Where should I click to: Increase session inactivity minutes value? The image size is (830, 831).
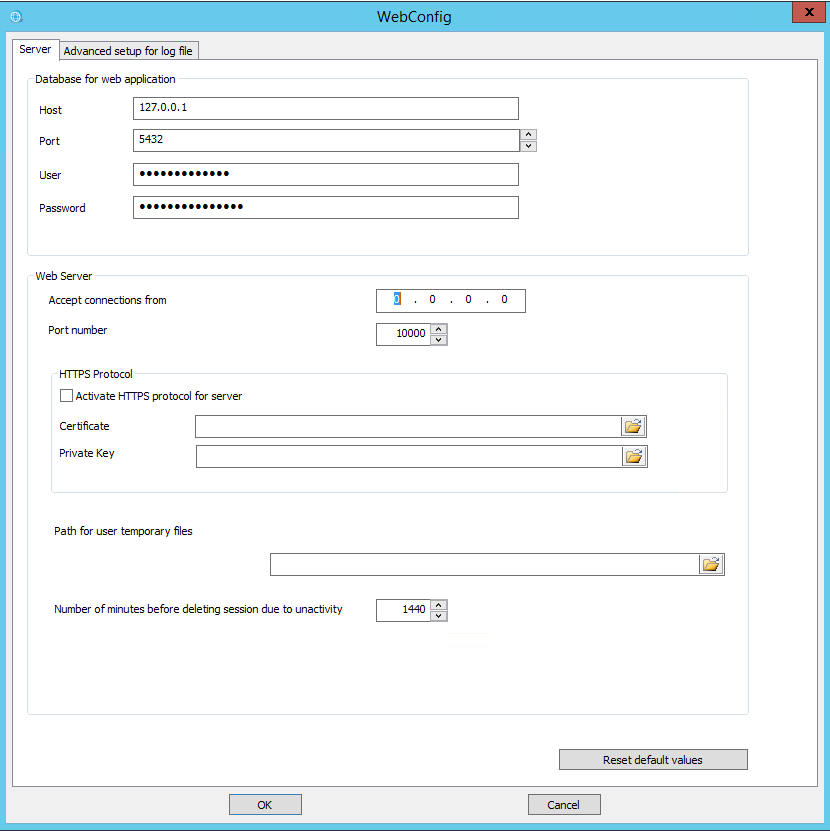pos(438,605)
